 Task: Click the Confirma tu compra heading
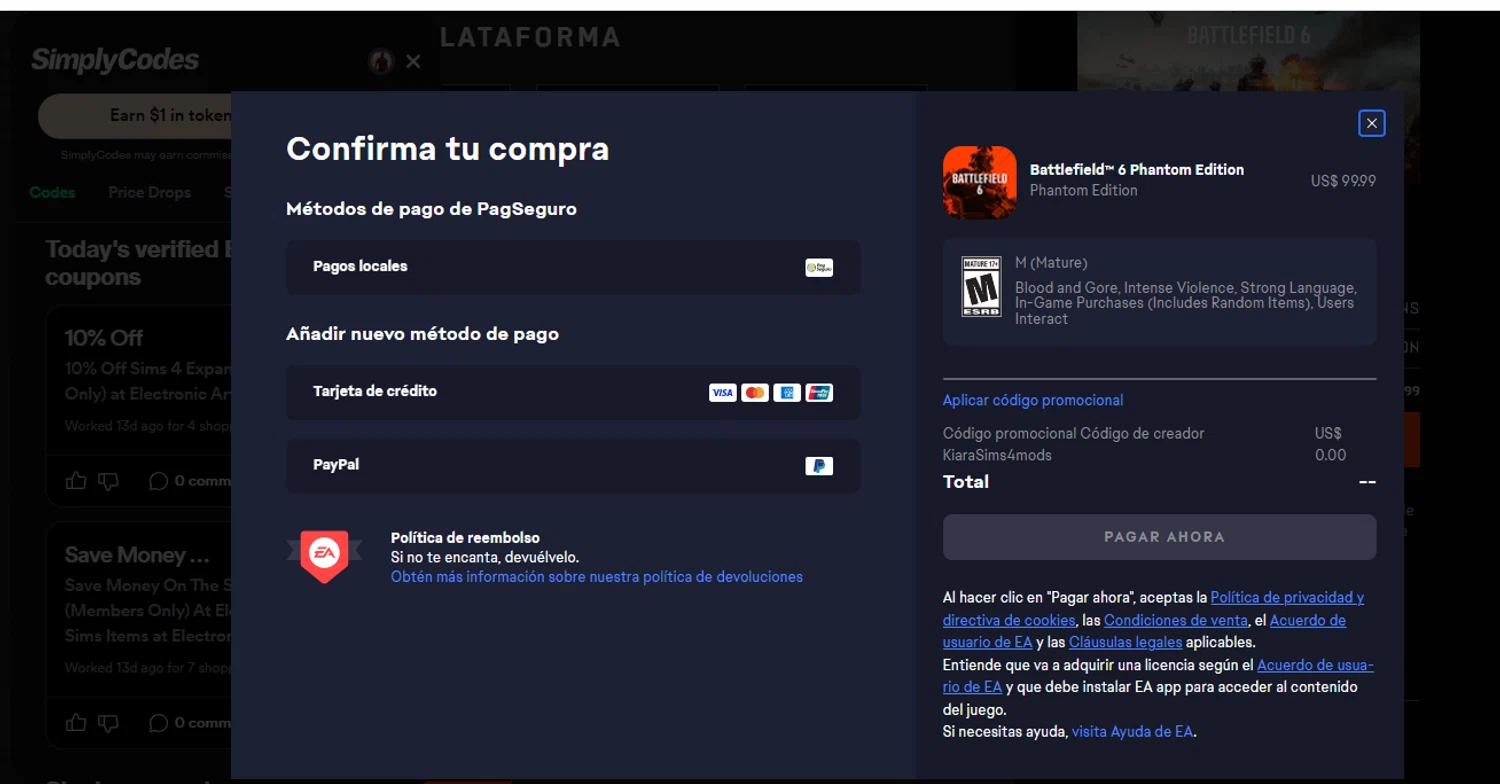pos(447,148)
